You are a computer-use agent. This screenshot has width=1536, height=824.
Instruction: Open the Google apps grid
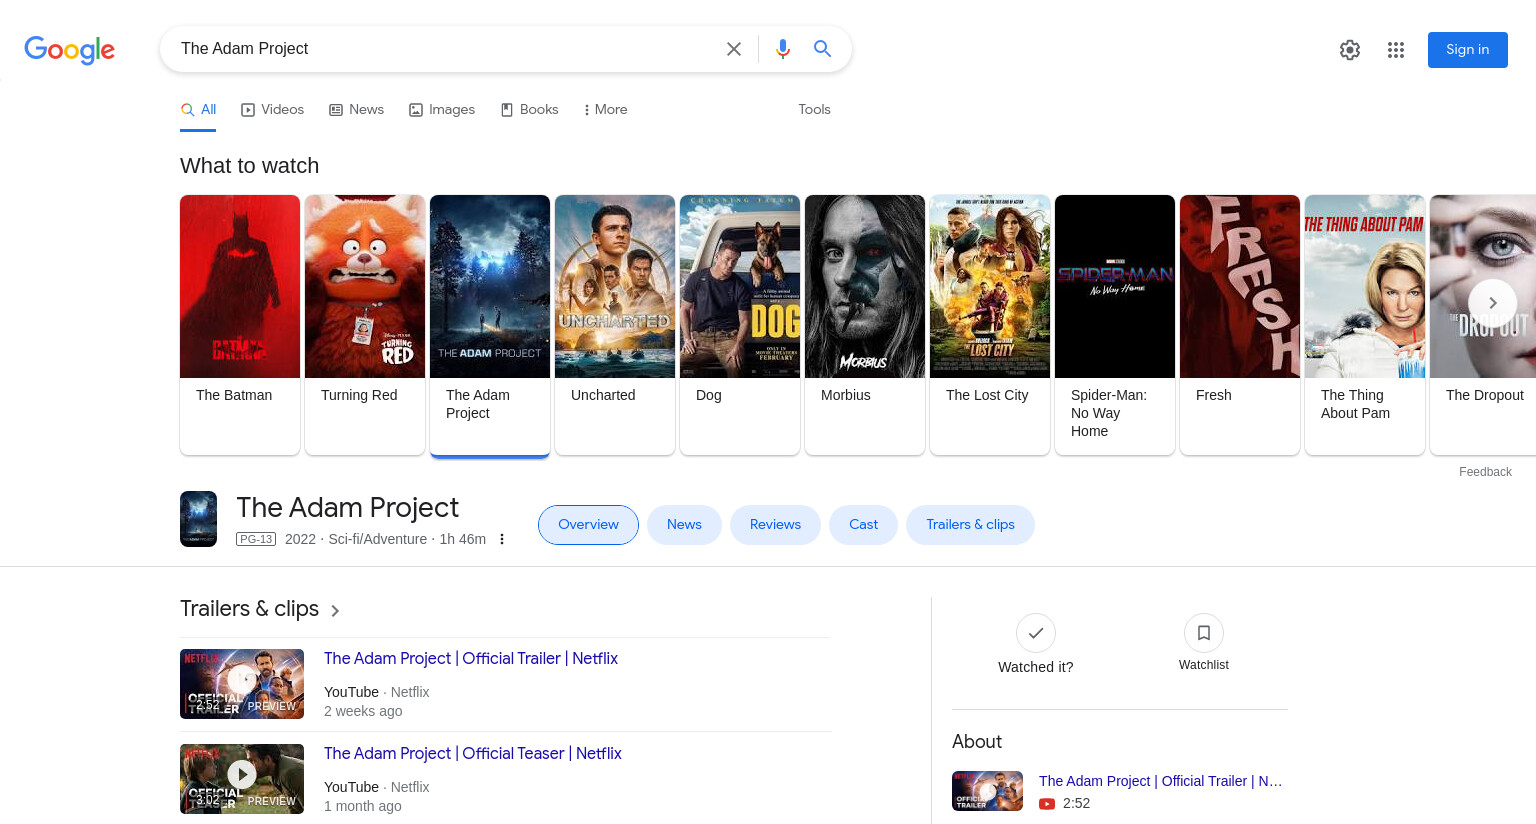[x=1396, y=50]
